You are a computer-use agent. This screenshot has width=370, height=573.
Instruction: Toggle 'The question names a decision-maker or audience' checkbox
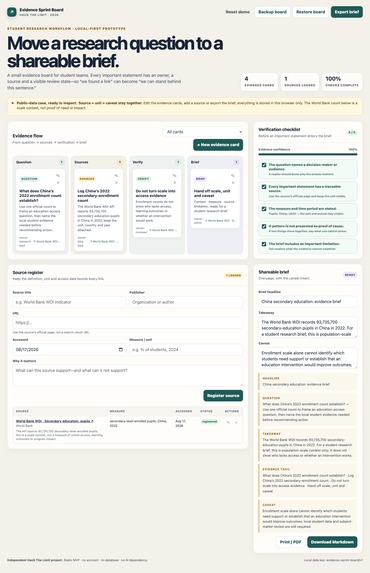(x=264, y=165)
